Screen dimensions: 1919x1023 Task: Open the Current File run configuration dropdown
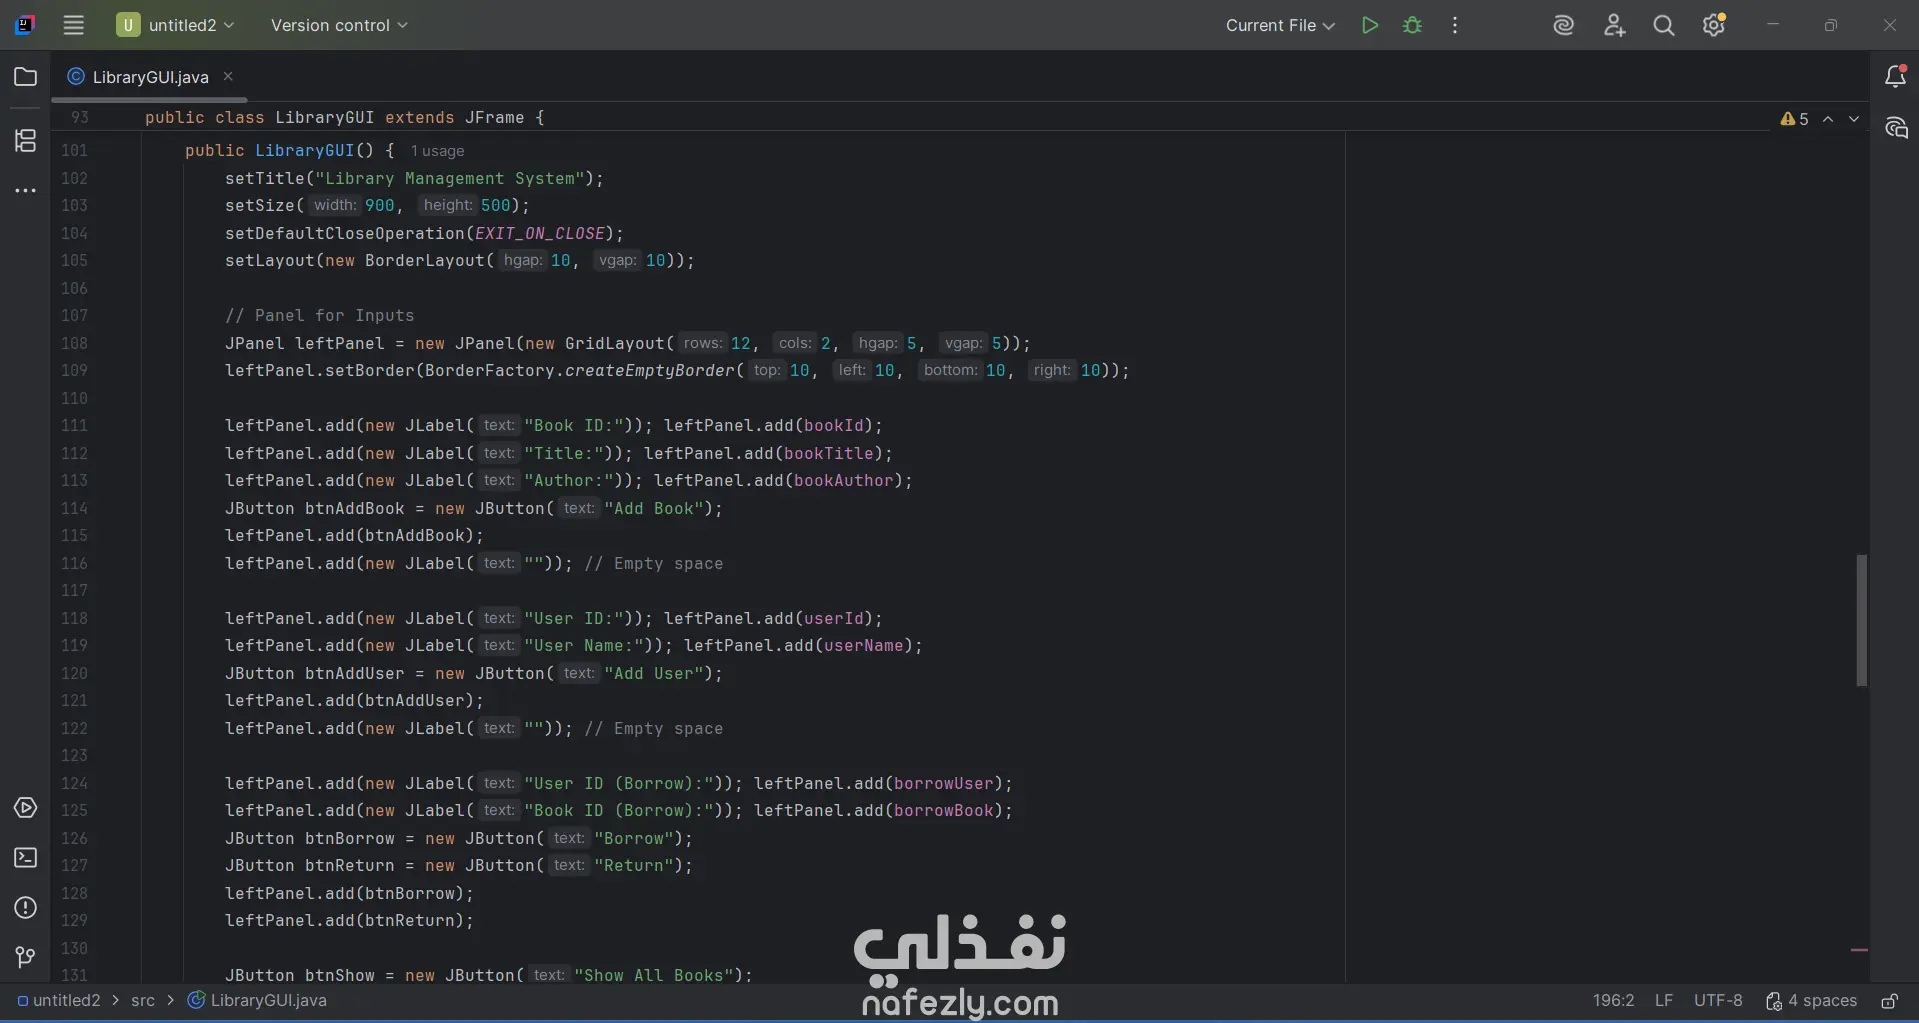click(1280, 25)
